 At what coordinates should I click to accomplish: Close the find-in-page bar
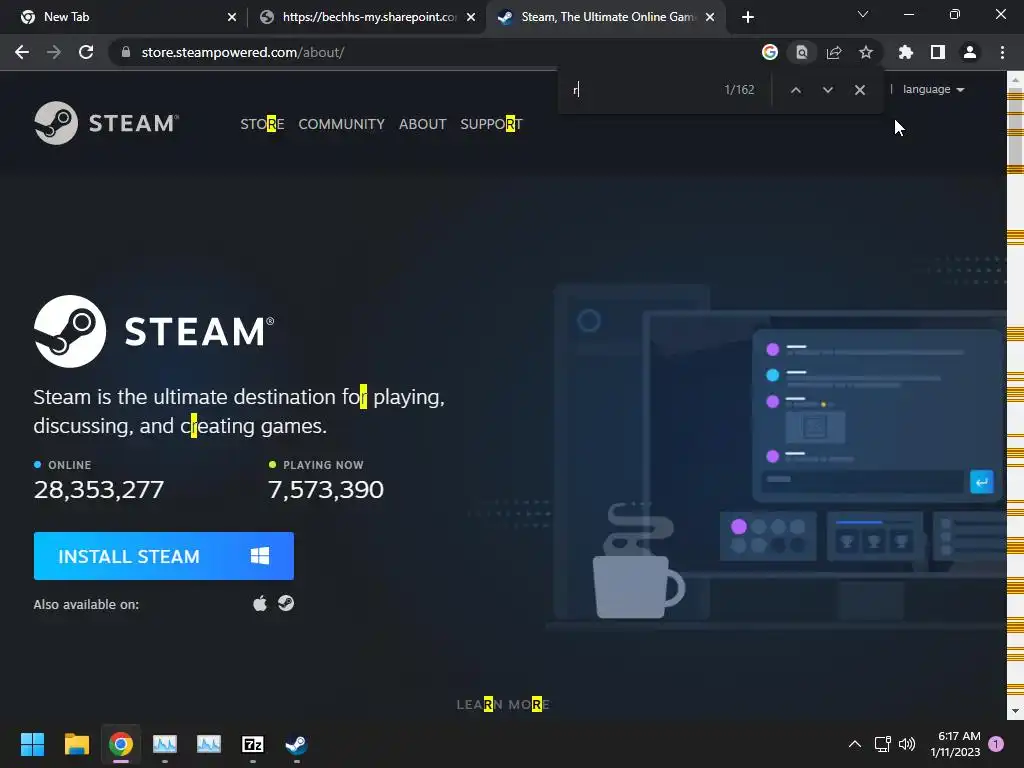860,90
